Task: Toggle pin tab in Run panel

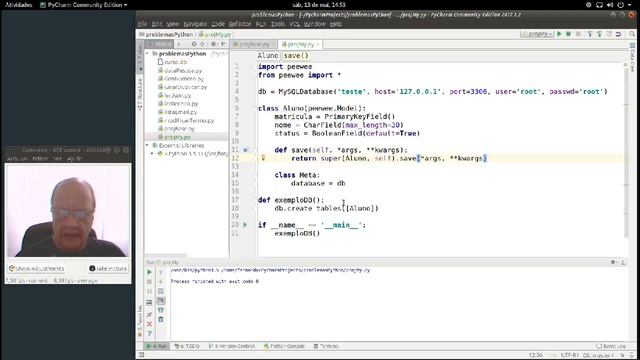Action: (x=149, y=315)
